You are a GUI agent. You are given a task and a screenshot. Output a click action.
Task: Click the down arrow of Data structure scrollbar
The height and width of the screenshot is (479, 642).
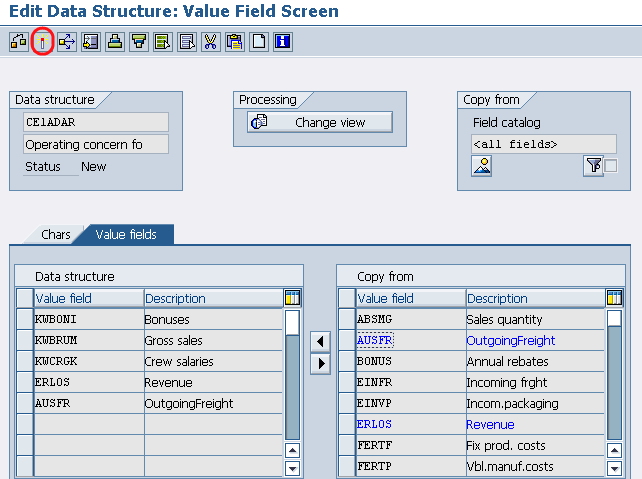(292, 468)
